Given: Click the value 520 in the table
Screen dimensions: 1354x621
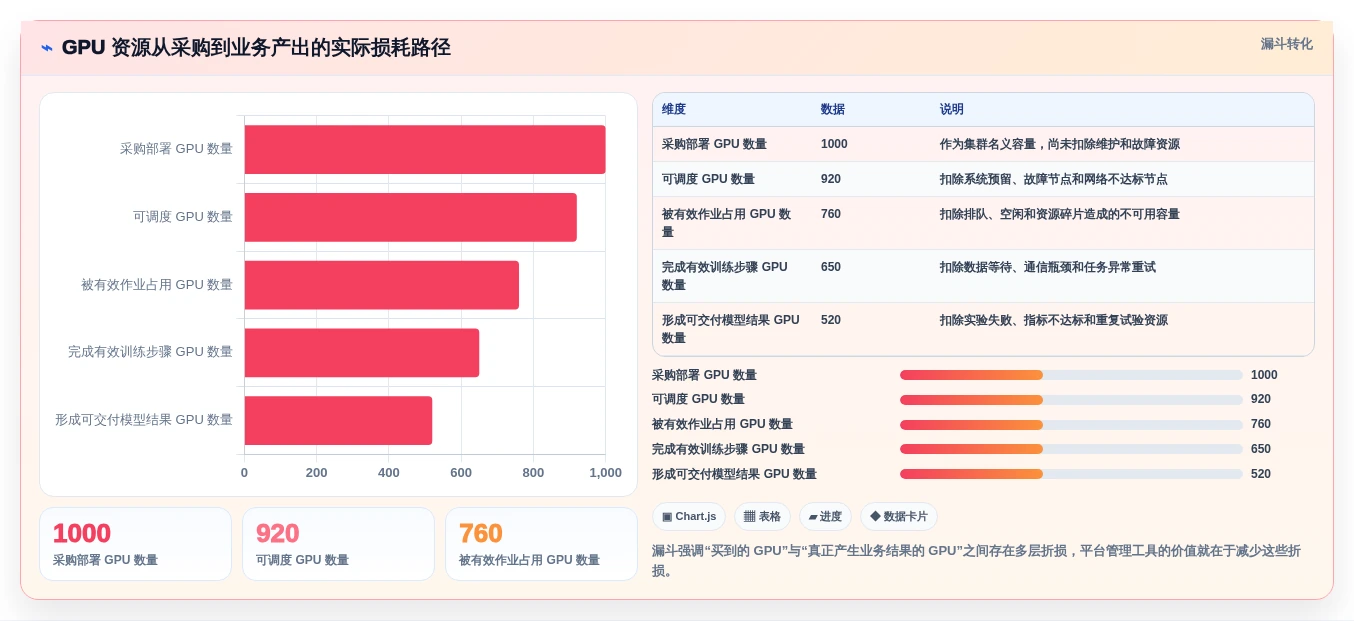Looking at the screenshot, I should point(831,320).
